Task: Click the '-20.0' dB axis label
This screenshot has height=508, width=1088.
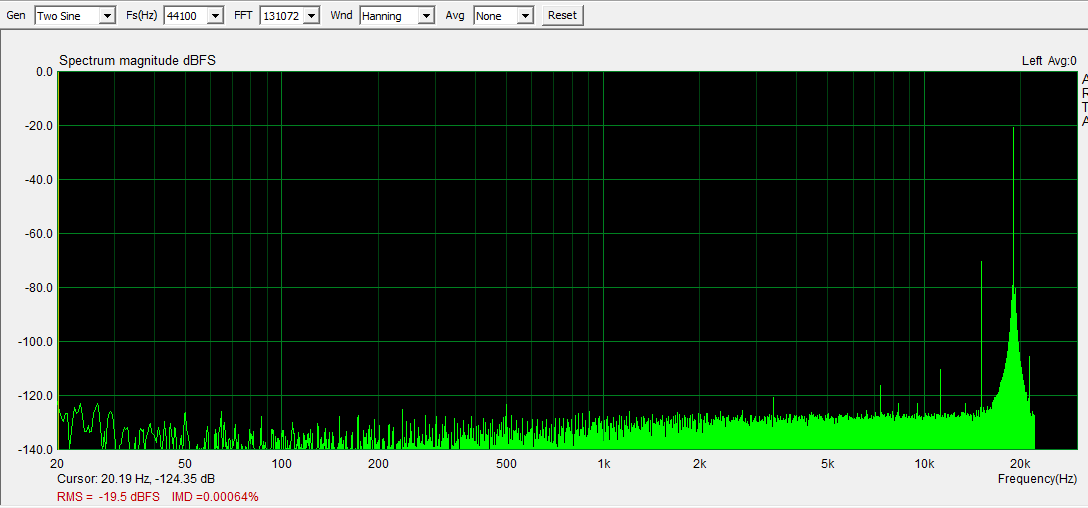Action: pyautogui.click(x=40, y=126)
